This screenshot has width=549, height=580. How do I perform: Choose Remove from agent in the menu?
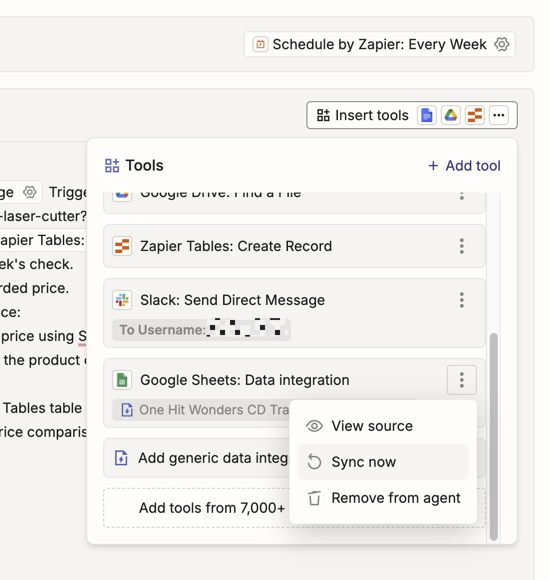pos(383,498)
